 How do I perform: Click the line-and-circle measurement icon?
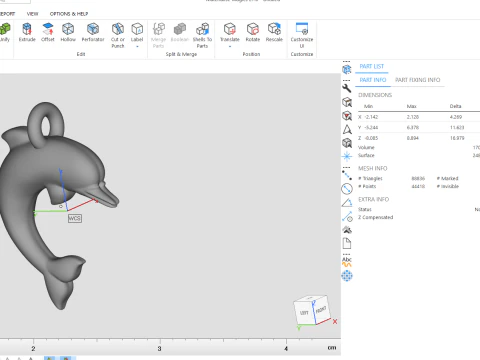[x=347, y=217]
